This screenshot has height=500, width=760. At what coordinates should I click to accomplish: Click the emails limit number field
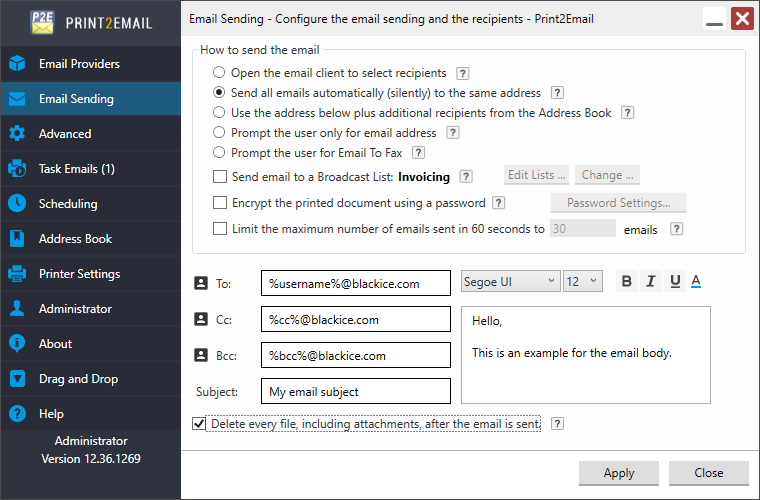[583, 229]
